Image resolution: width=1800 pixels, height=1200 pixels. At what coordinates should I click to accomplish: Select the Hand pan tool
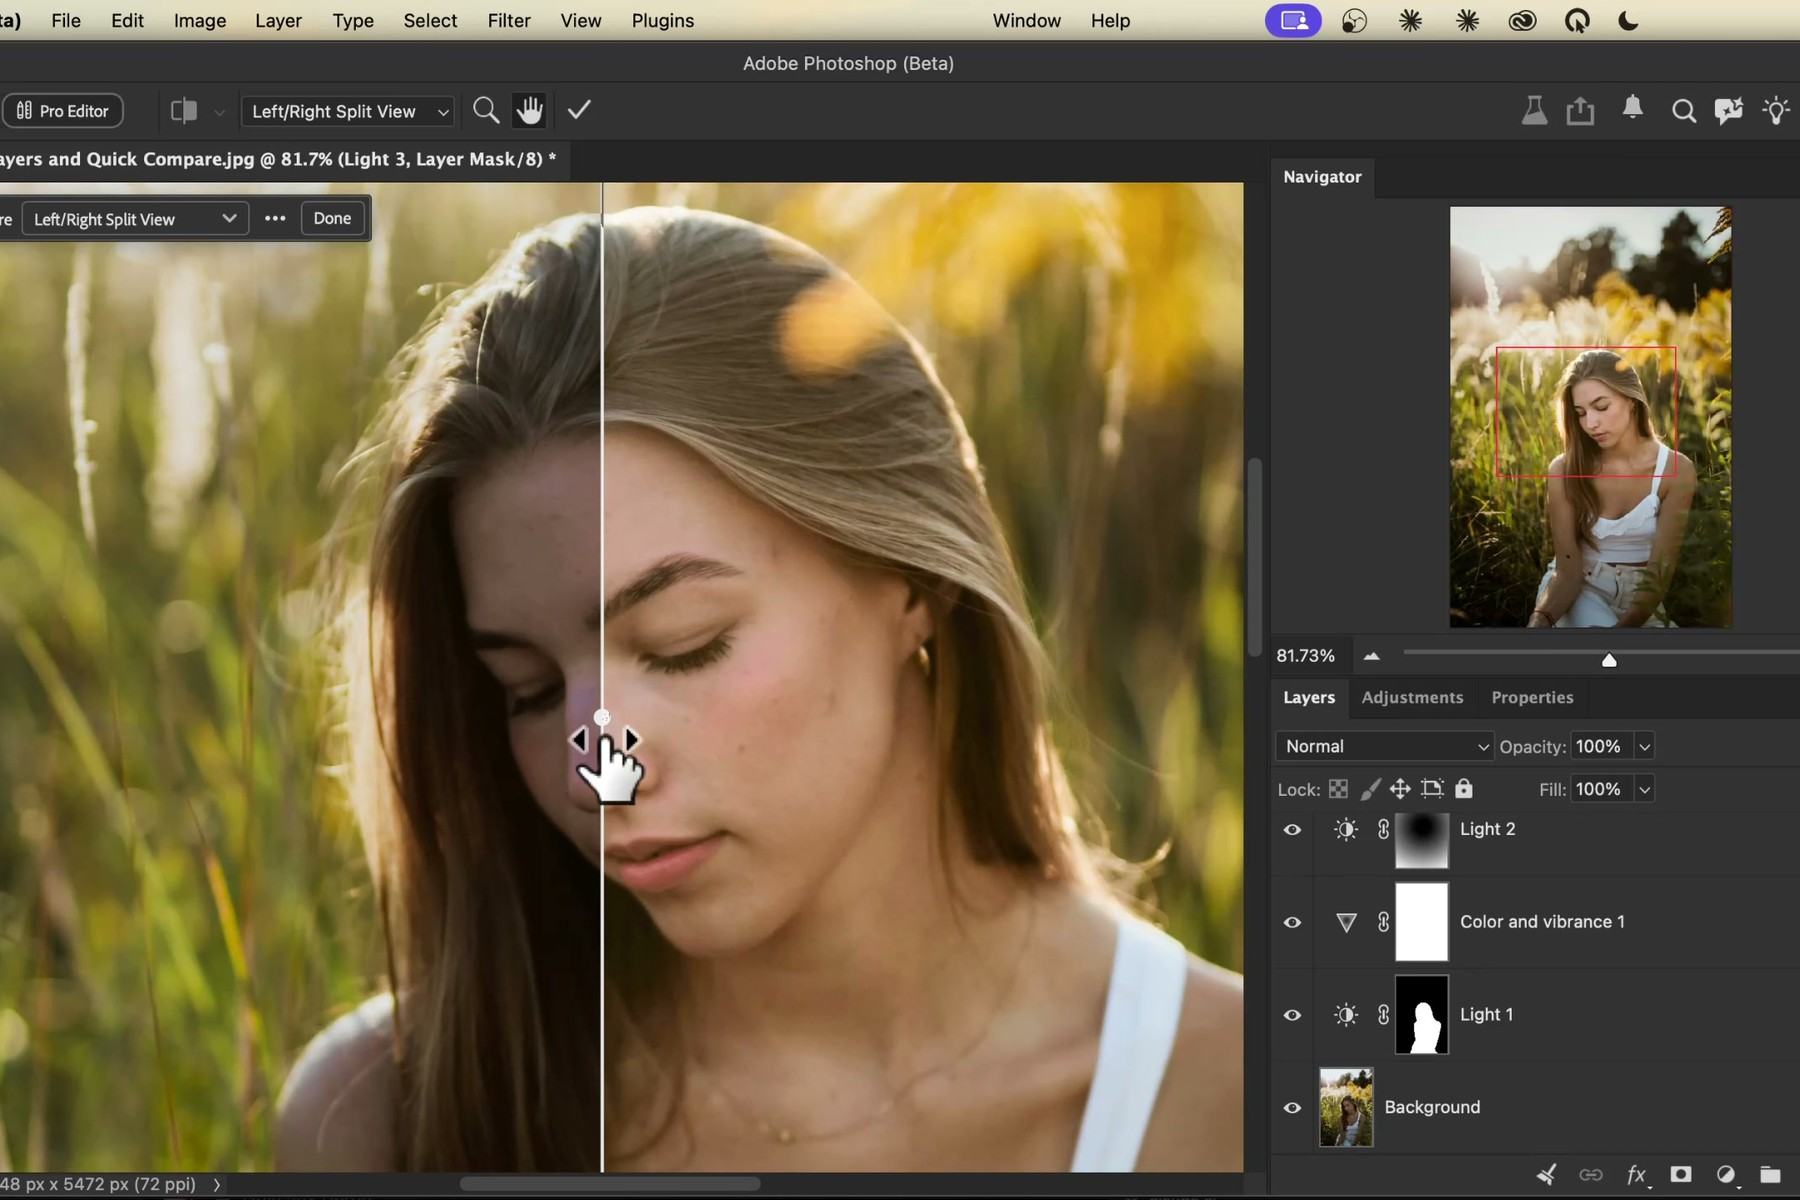click(529, 110)
